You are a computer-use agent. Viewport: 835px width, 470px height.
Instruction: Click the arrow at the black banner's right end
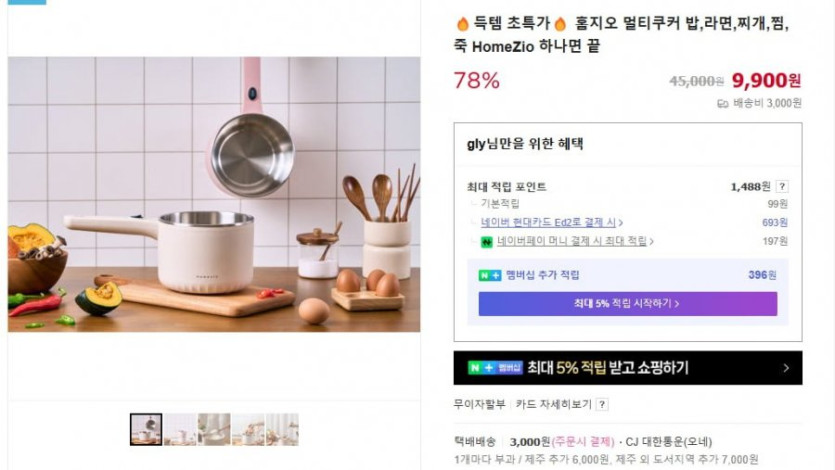pos(787,368)
